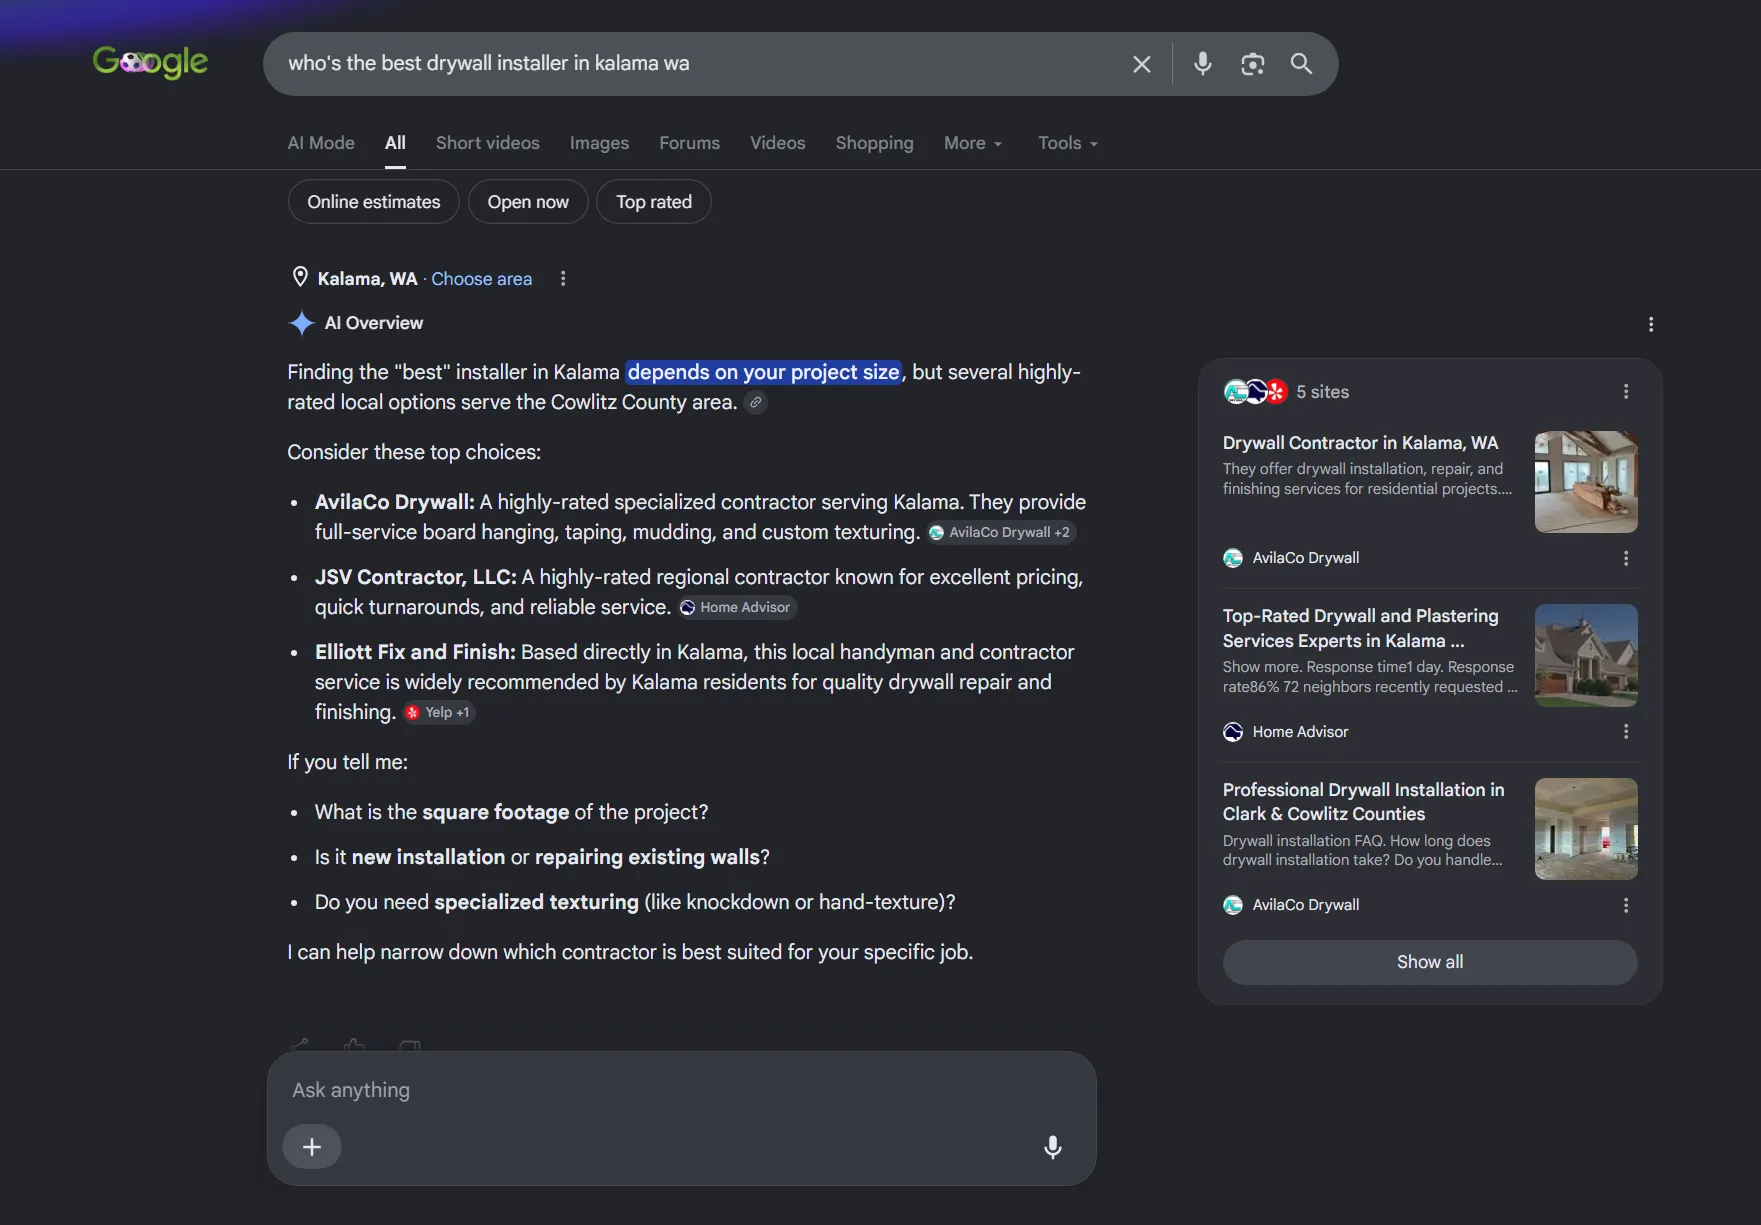The image size is (1761, 1225).
Task: Switch to the AI Mode tab
Action: click(321, 143)
